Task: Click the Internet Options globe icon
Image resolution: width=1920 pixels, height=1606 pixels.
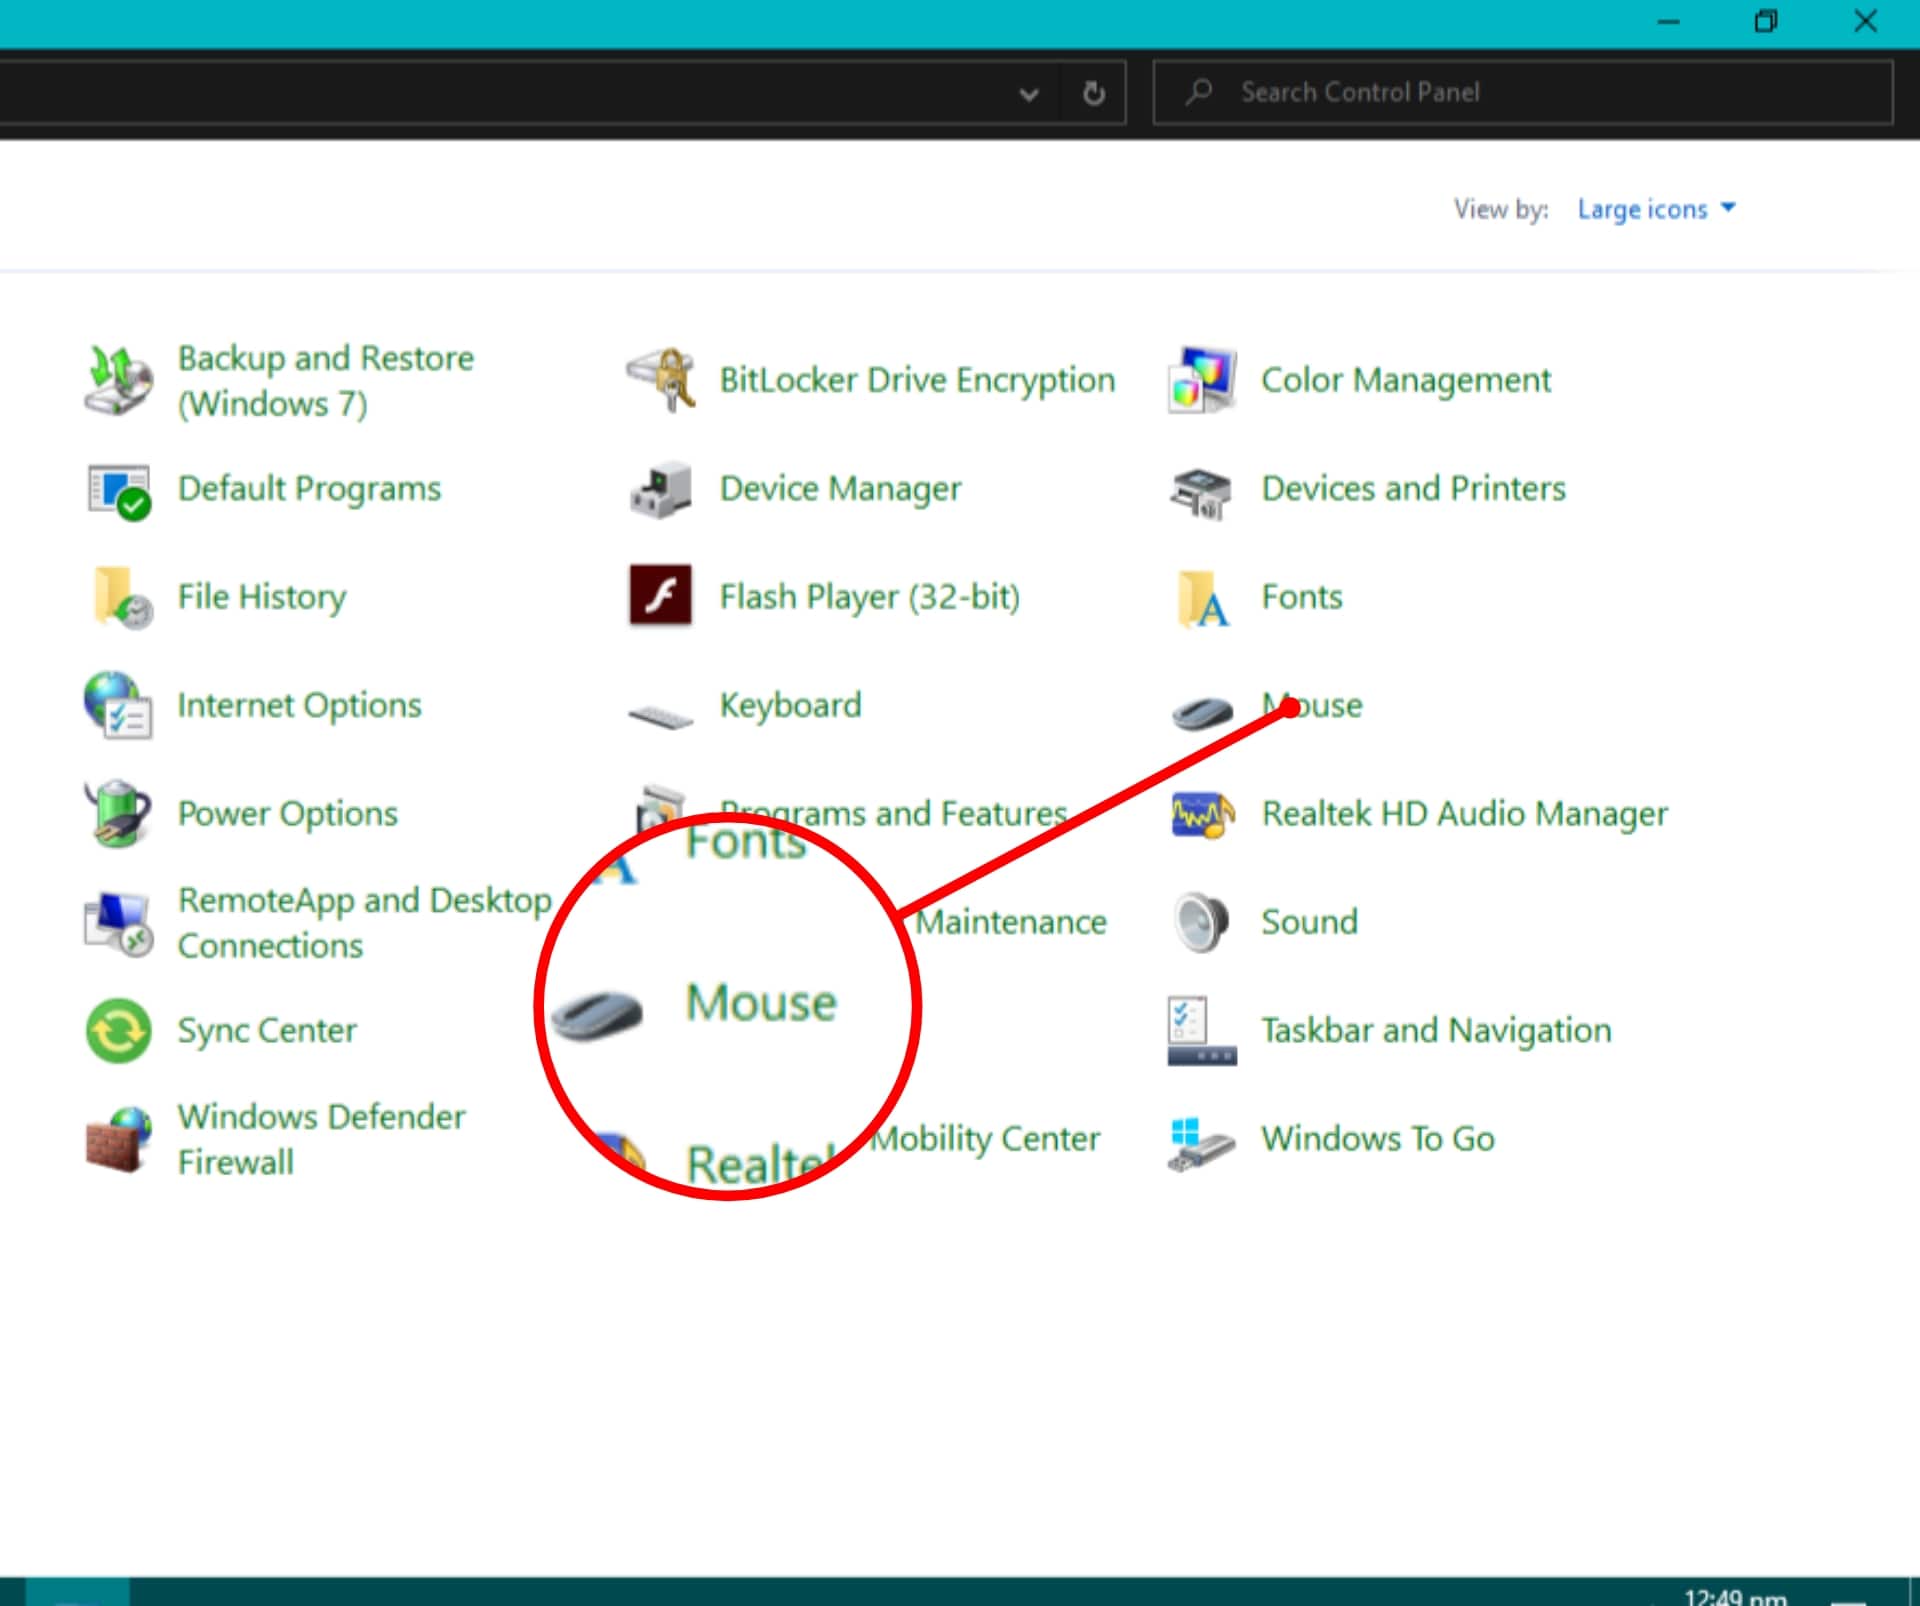Action: point(118,705)
